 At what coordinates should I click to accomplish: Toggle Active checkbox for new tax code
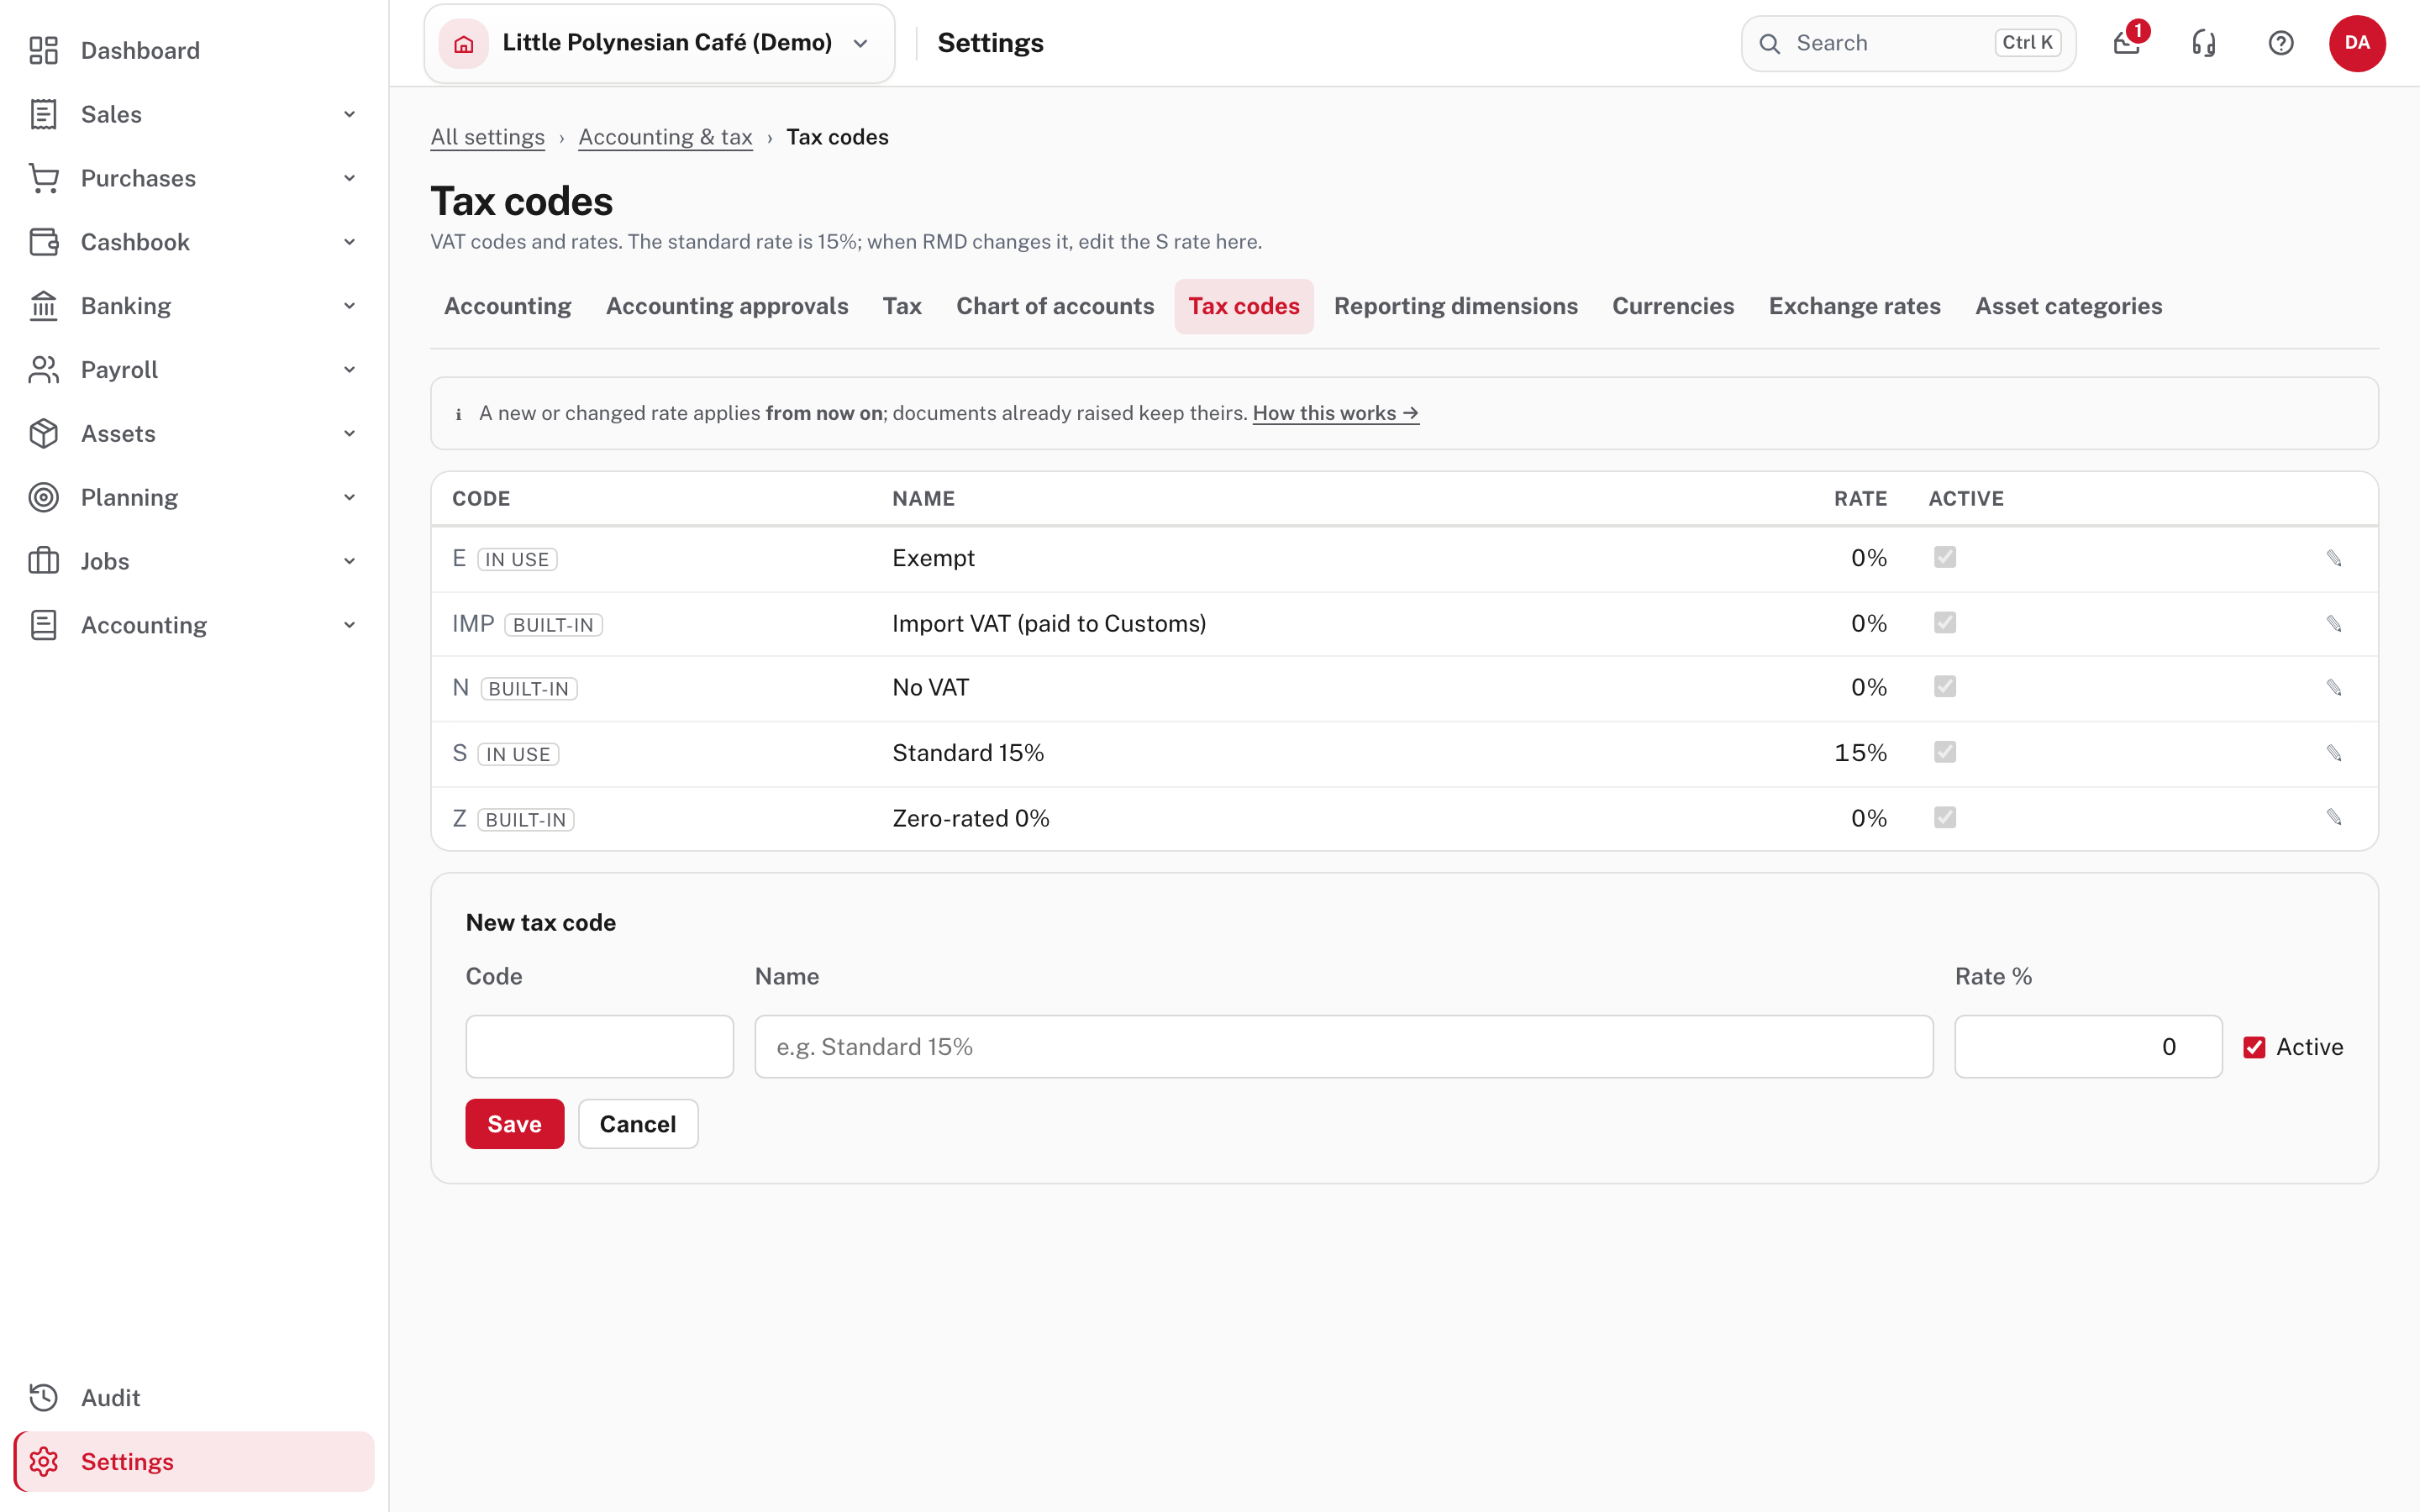pyautogui.click(x=2254, y=1047)
